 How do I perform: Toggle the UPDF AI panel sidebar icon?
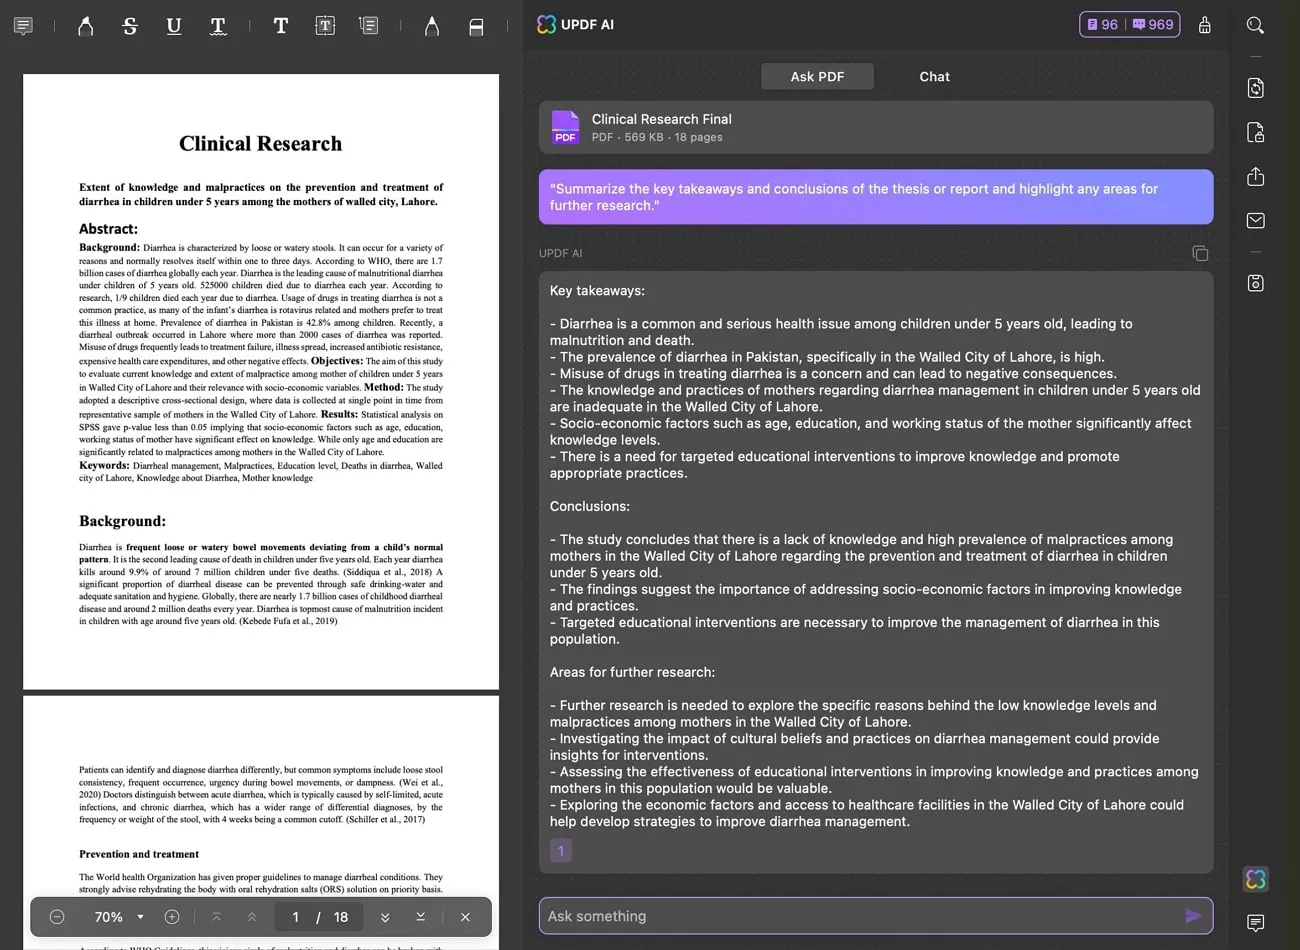[1256, 878]
